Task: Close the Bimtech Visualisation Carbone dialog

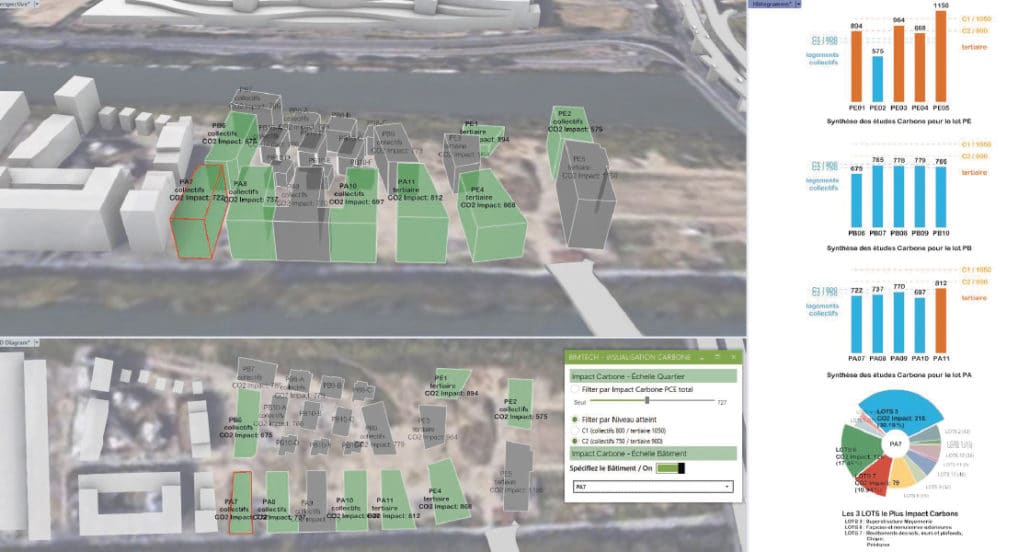Action: point(734,357)
